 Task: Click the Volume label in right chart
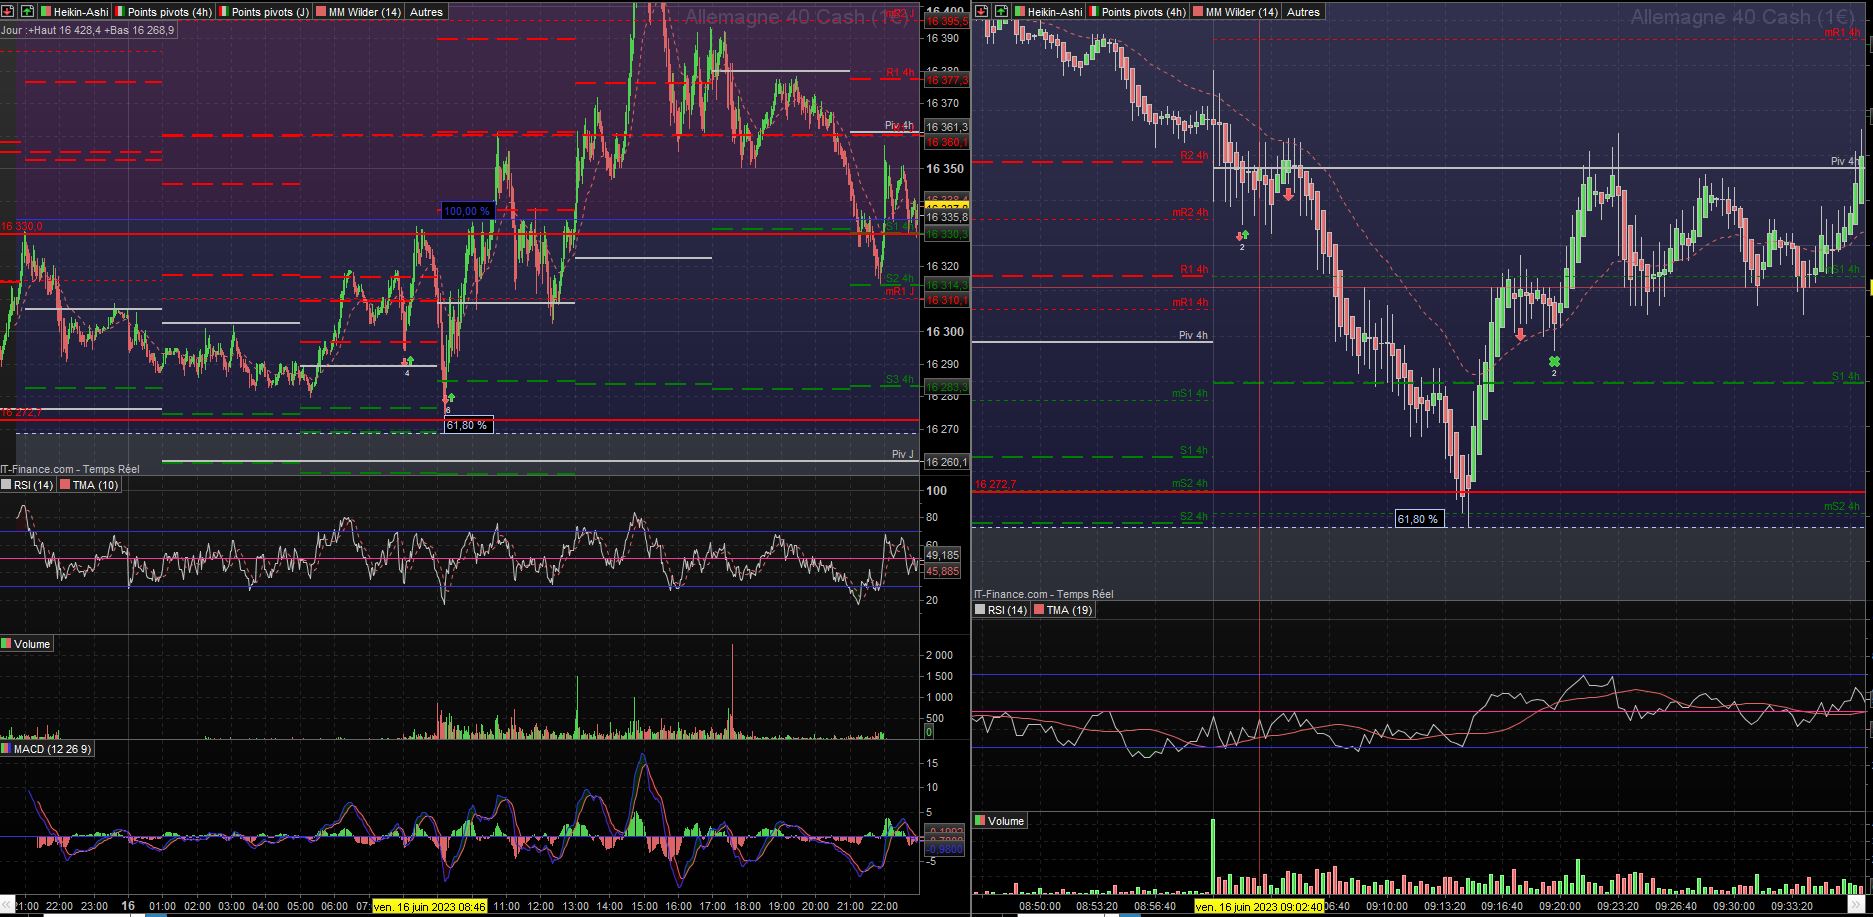(1000, 821)
